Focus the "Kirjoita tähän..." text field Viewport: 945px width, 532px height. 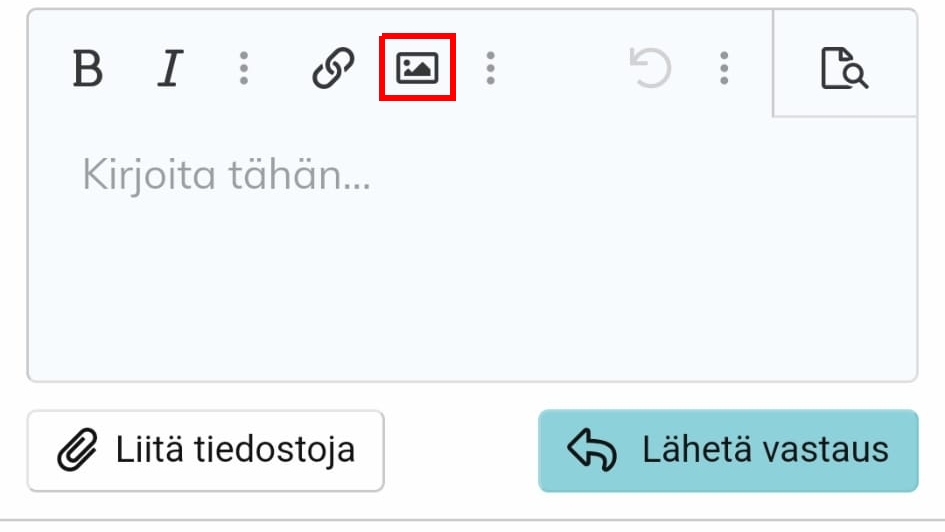pyautogui.click(x=226, y=176)
